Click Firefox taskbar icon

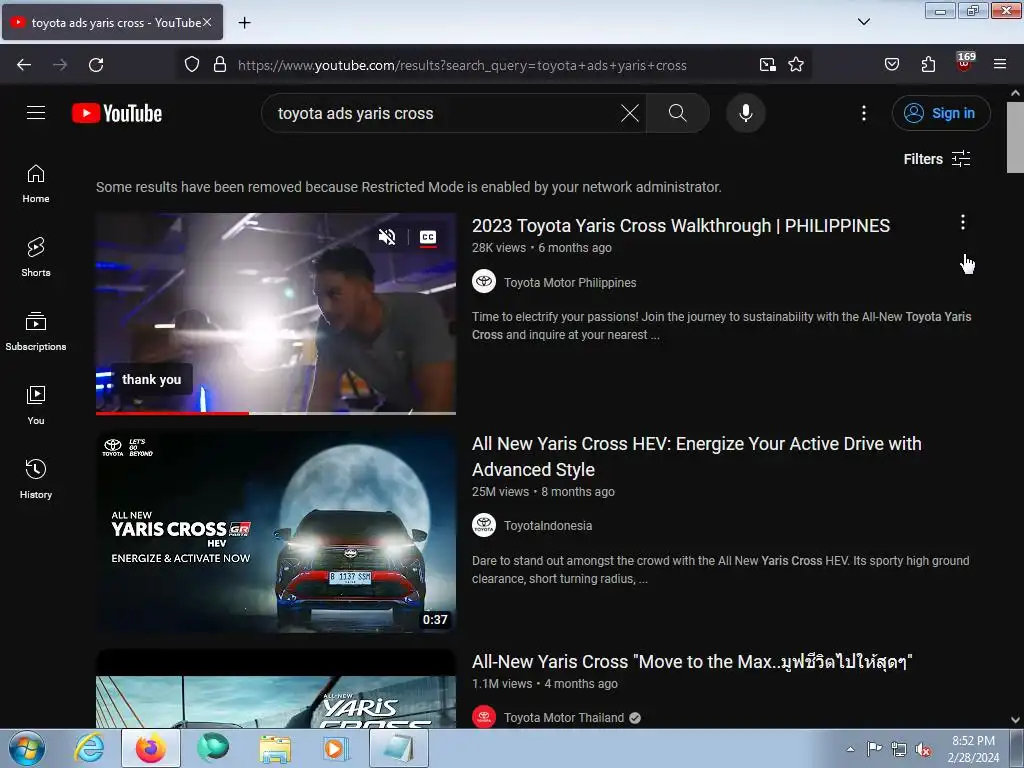150,748
